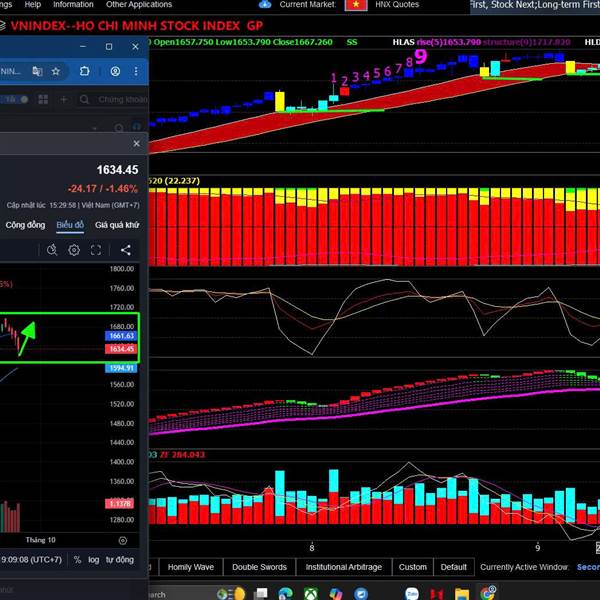The height and width of the screenshot is (600, 600).
Task: Open the browser profile avatar icon
Action: click(x=116, y=72)
